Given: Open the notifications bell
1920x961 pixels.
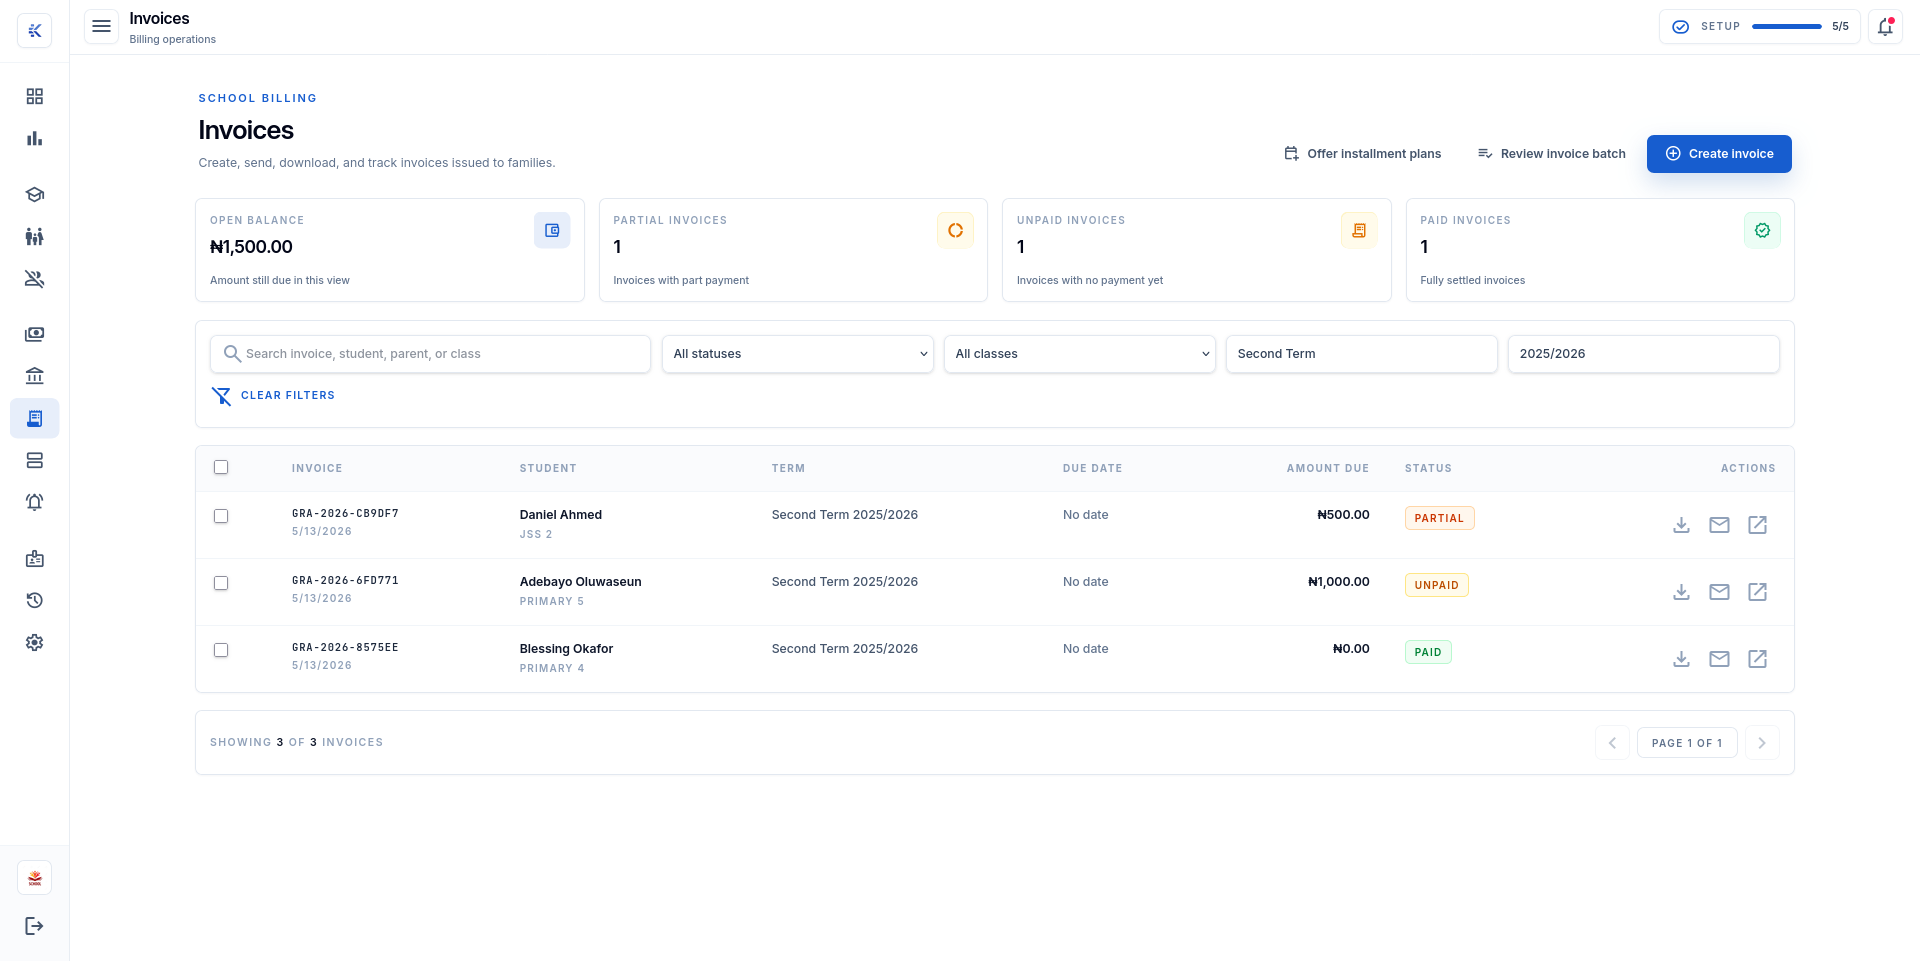Looking at the screenshot, I should 1885,27.
